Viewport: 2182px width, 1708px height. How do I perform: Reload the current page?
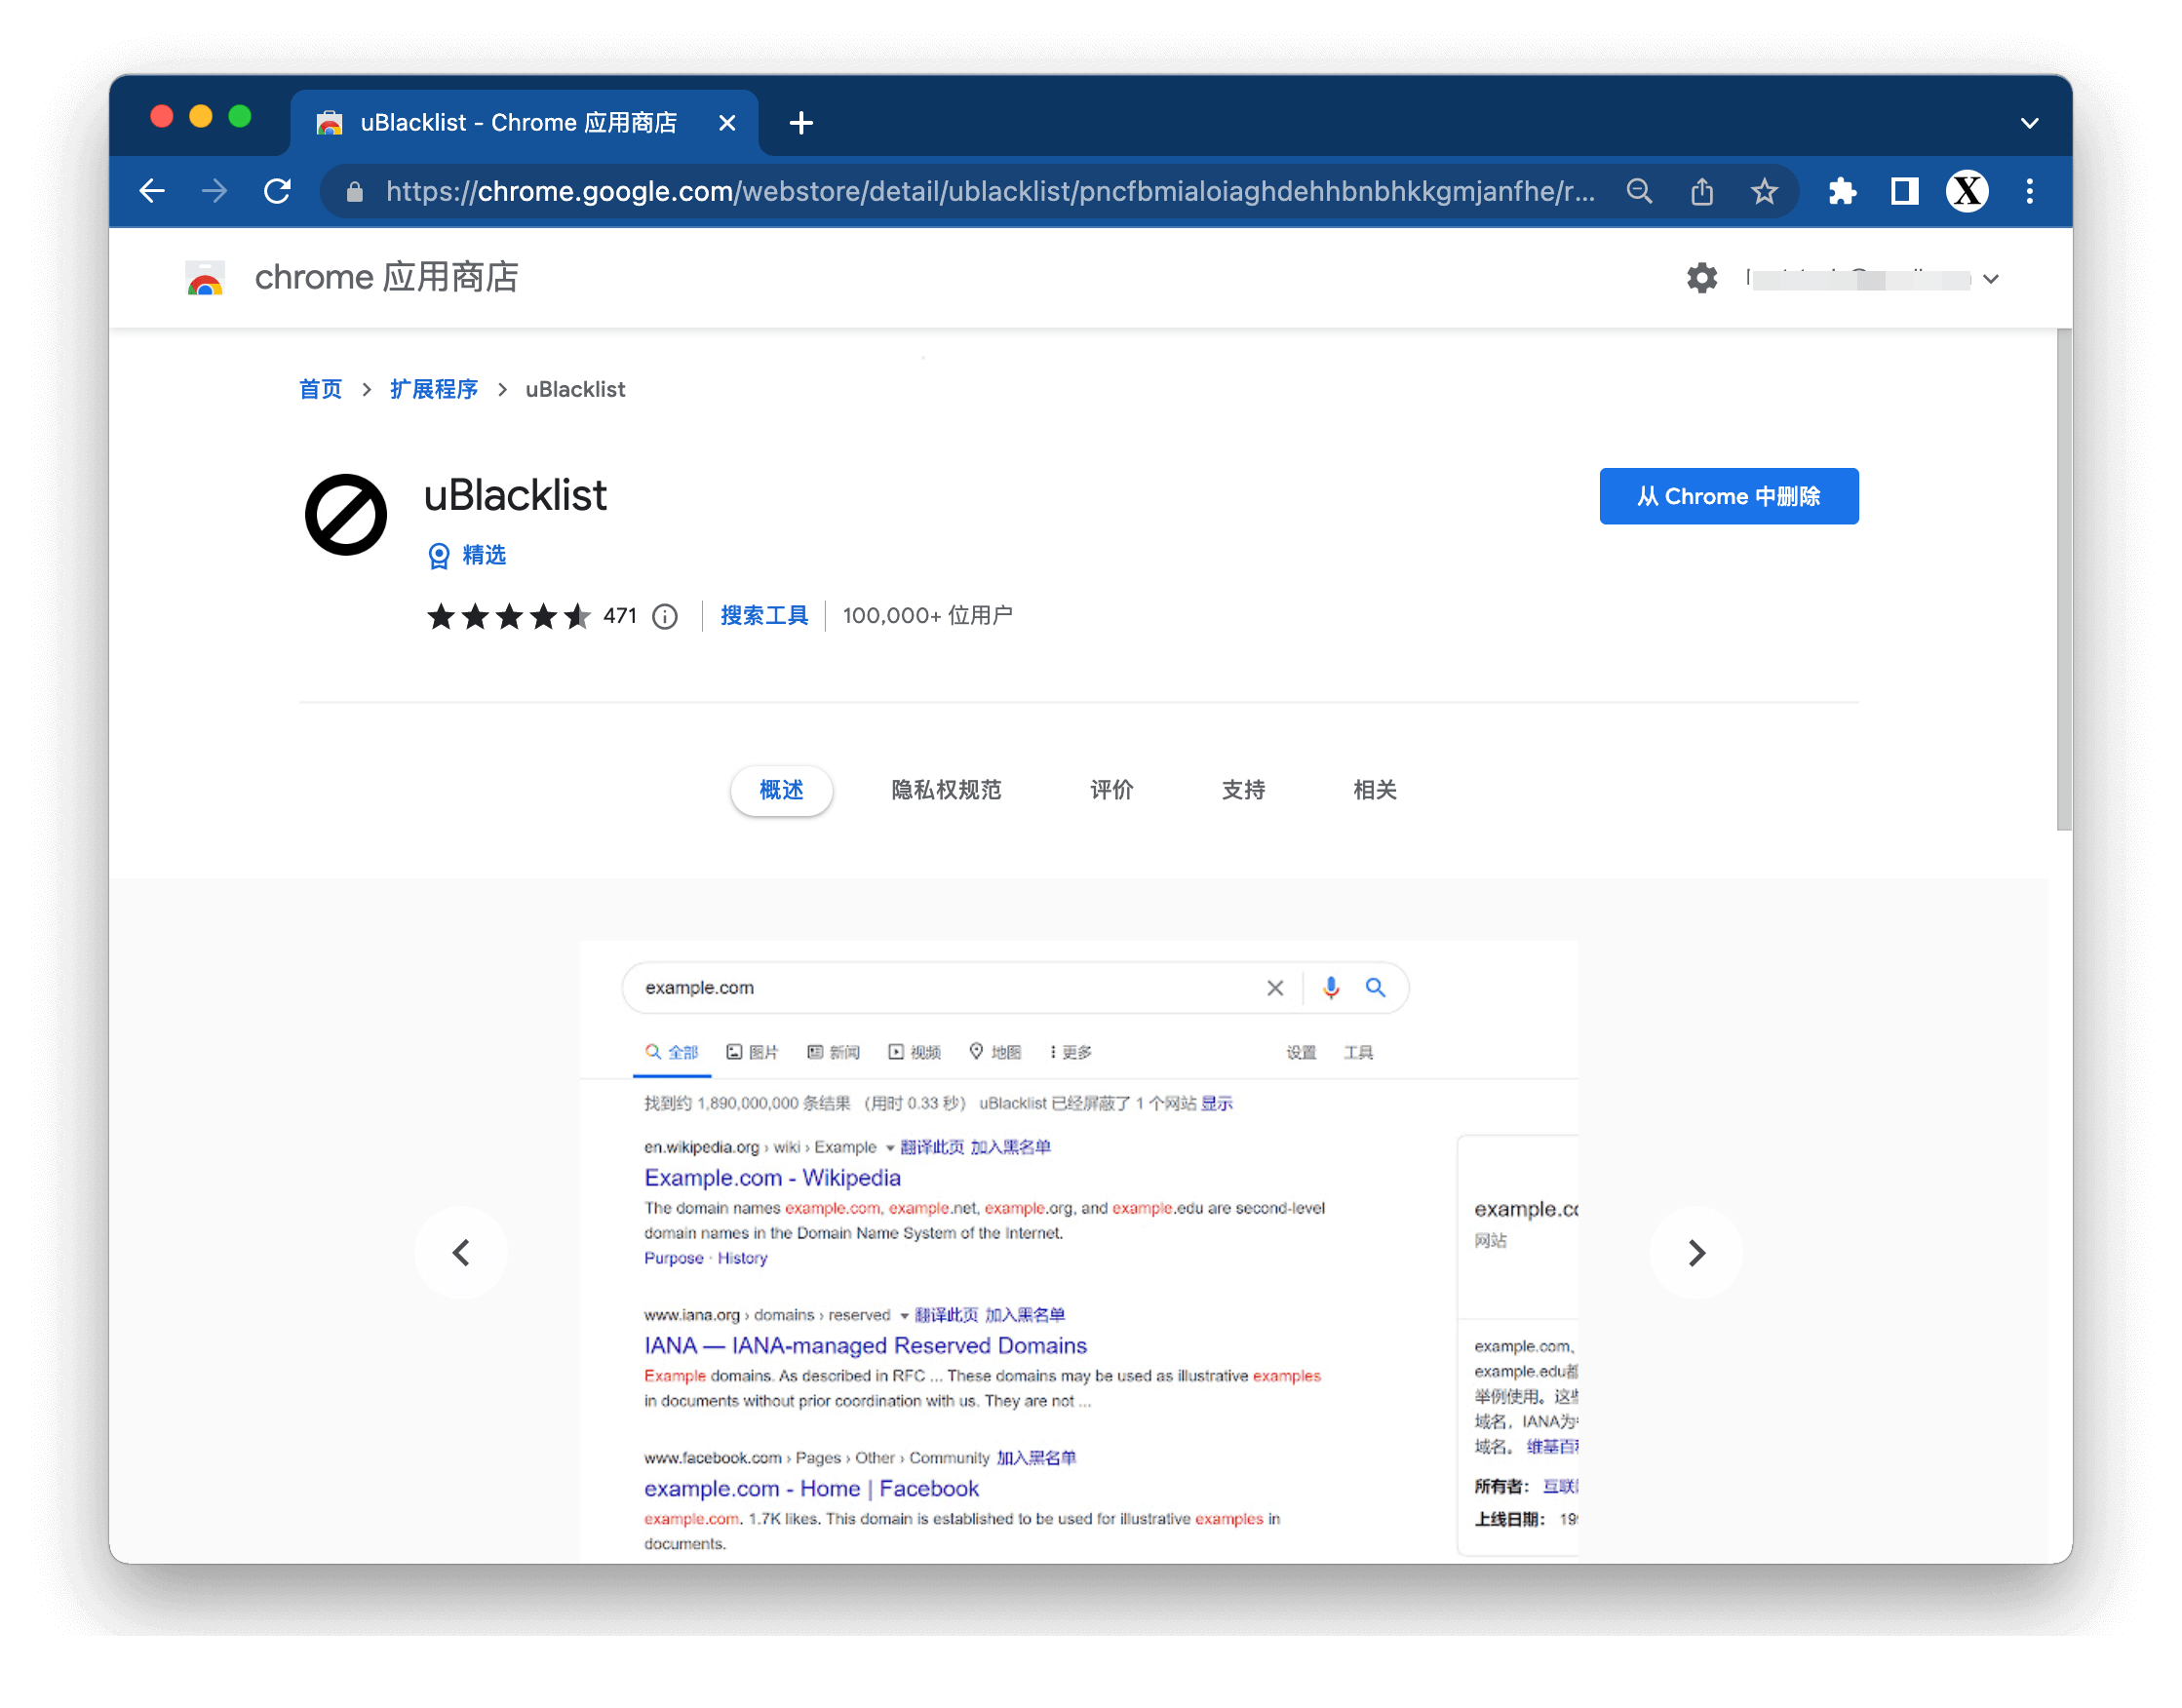pyautogui.click(x=277, y=191)
